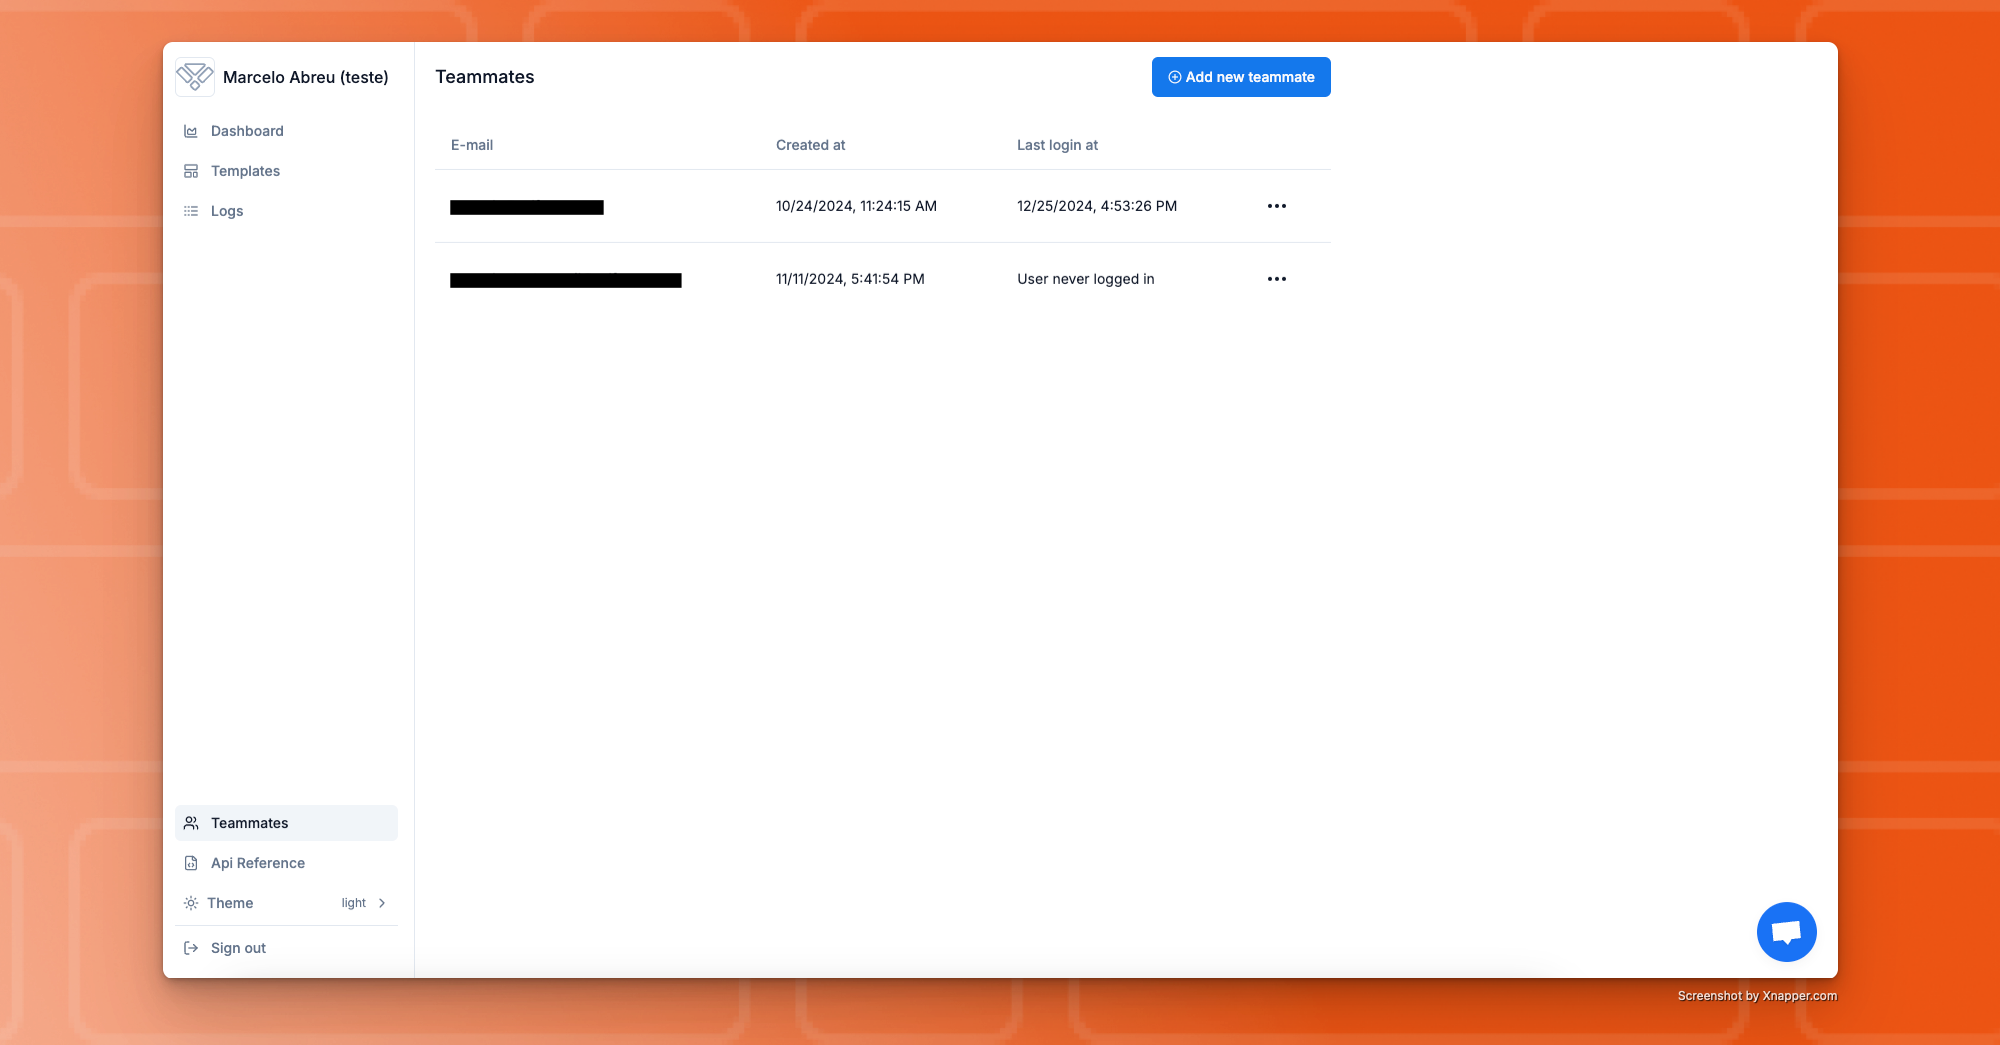2000x1045 pixels.
Task: Open actions menu for first teammate row
Action: [1277, 206]
